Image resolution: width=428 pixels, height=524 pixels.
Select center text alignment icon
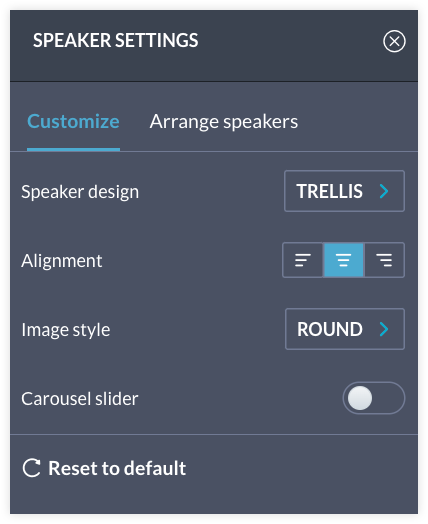pos(343,260)
